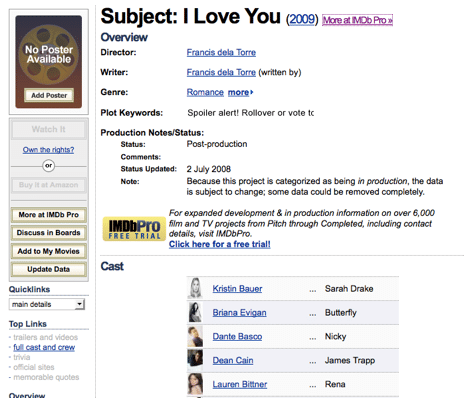The width and height of the screenshot is (464, 398).
Task: Open Lauren Bittner's headshot thumbnail
Action: [195, 384]
